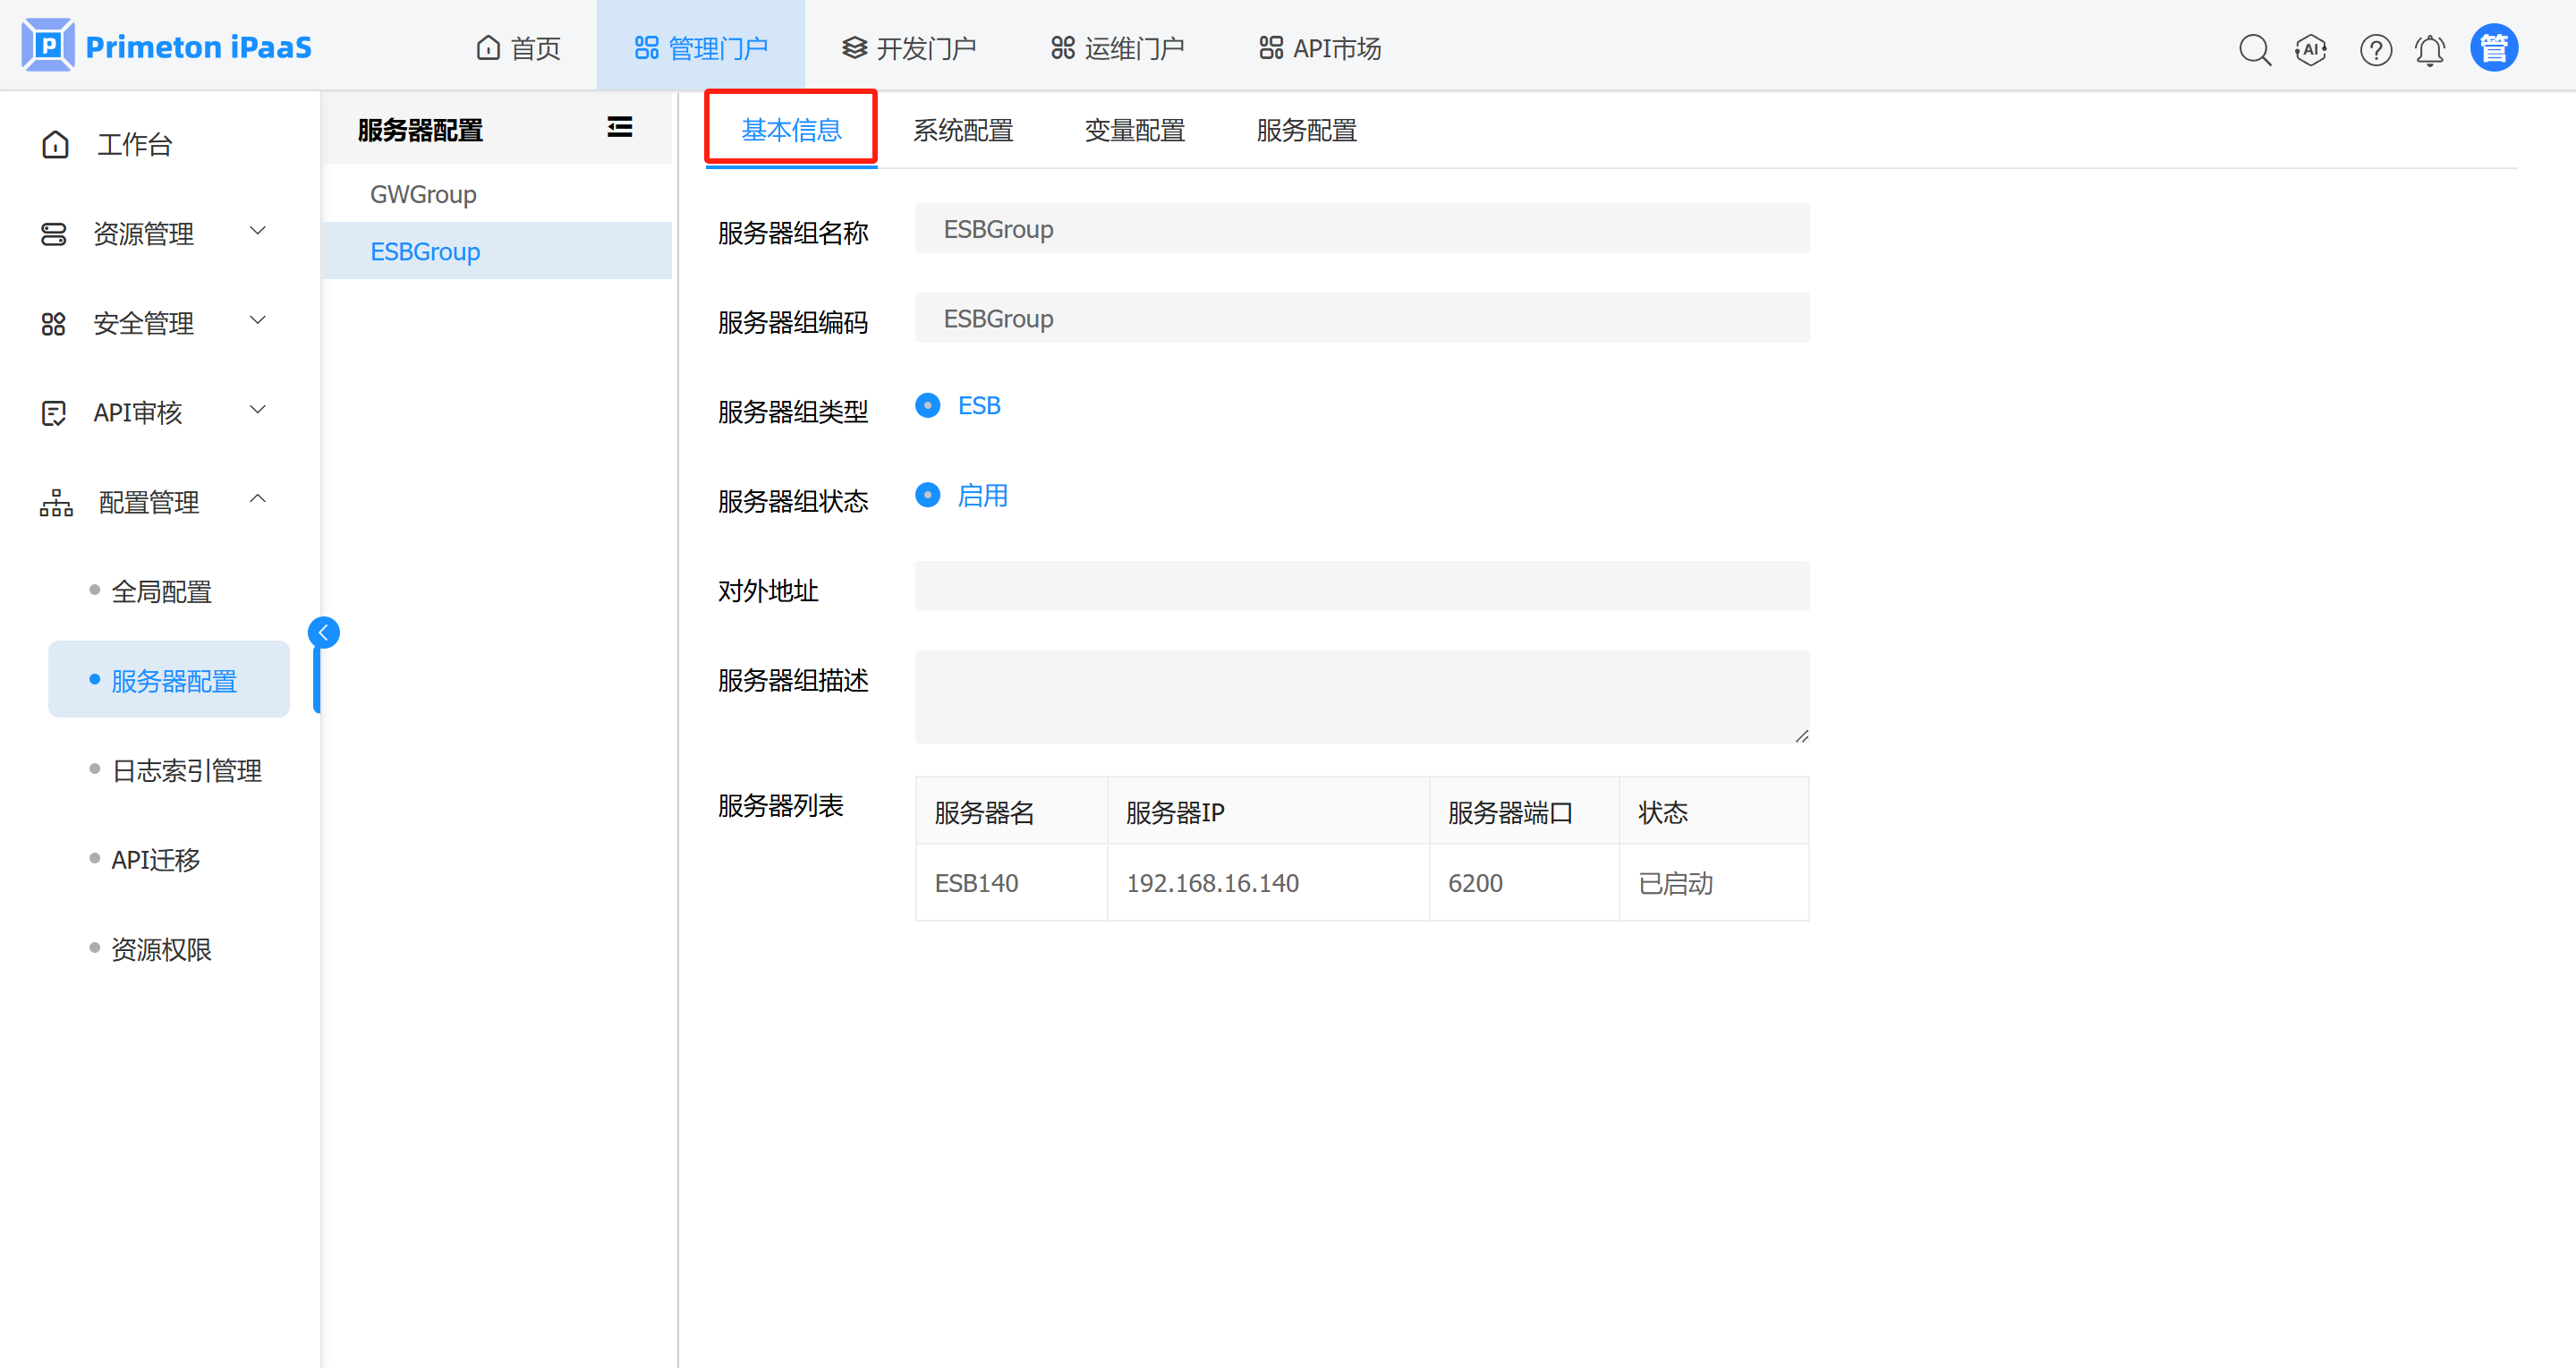Screen dimensions: 2576x1368
Task: Collapse the 配置管理 menu
Action: coord(150,501)
